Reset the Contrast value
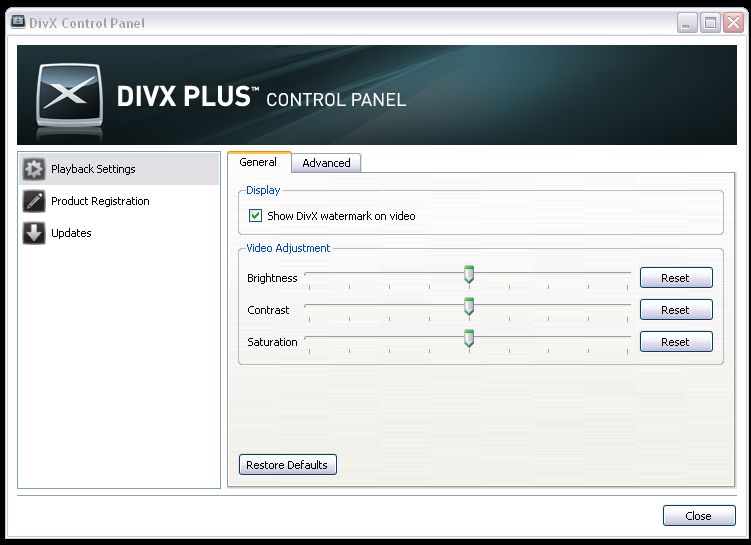Screen dimensions: 751x545 tap(676, 310)
